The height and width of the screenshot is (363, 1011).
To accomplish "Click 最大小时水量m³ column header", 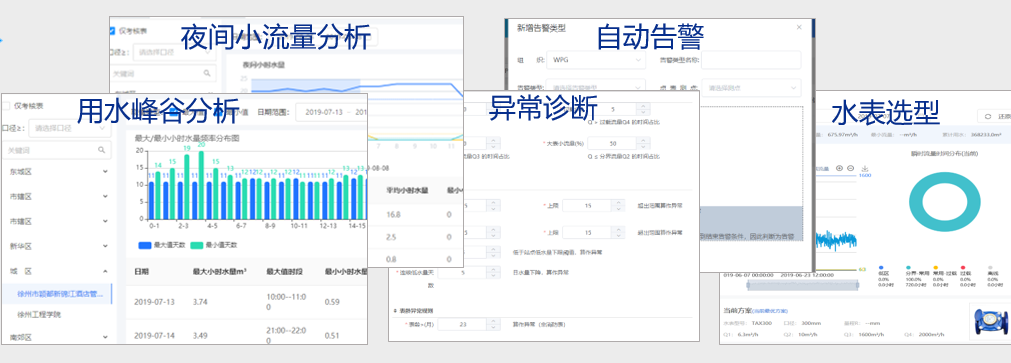I will 219,271.
